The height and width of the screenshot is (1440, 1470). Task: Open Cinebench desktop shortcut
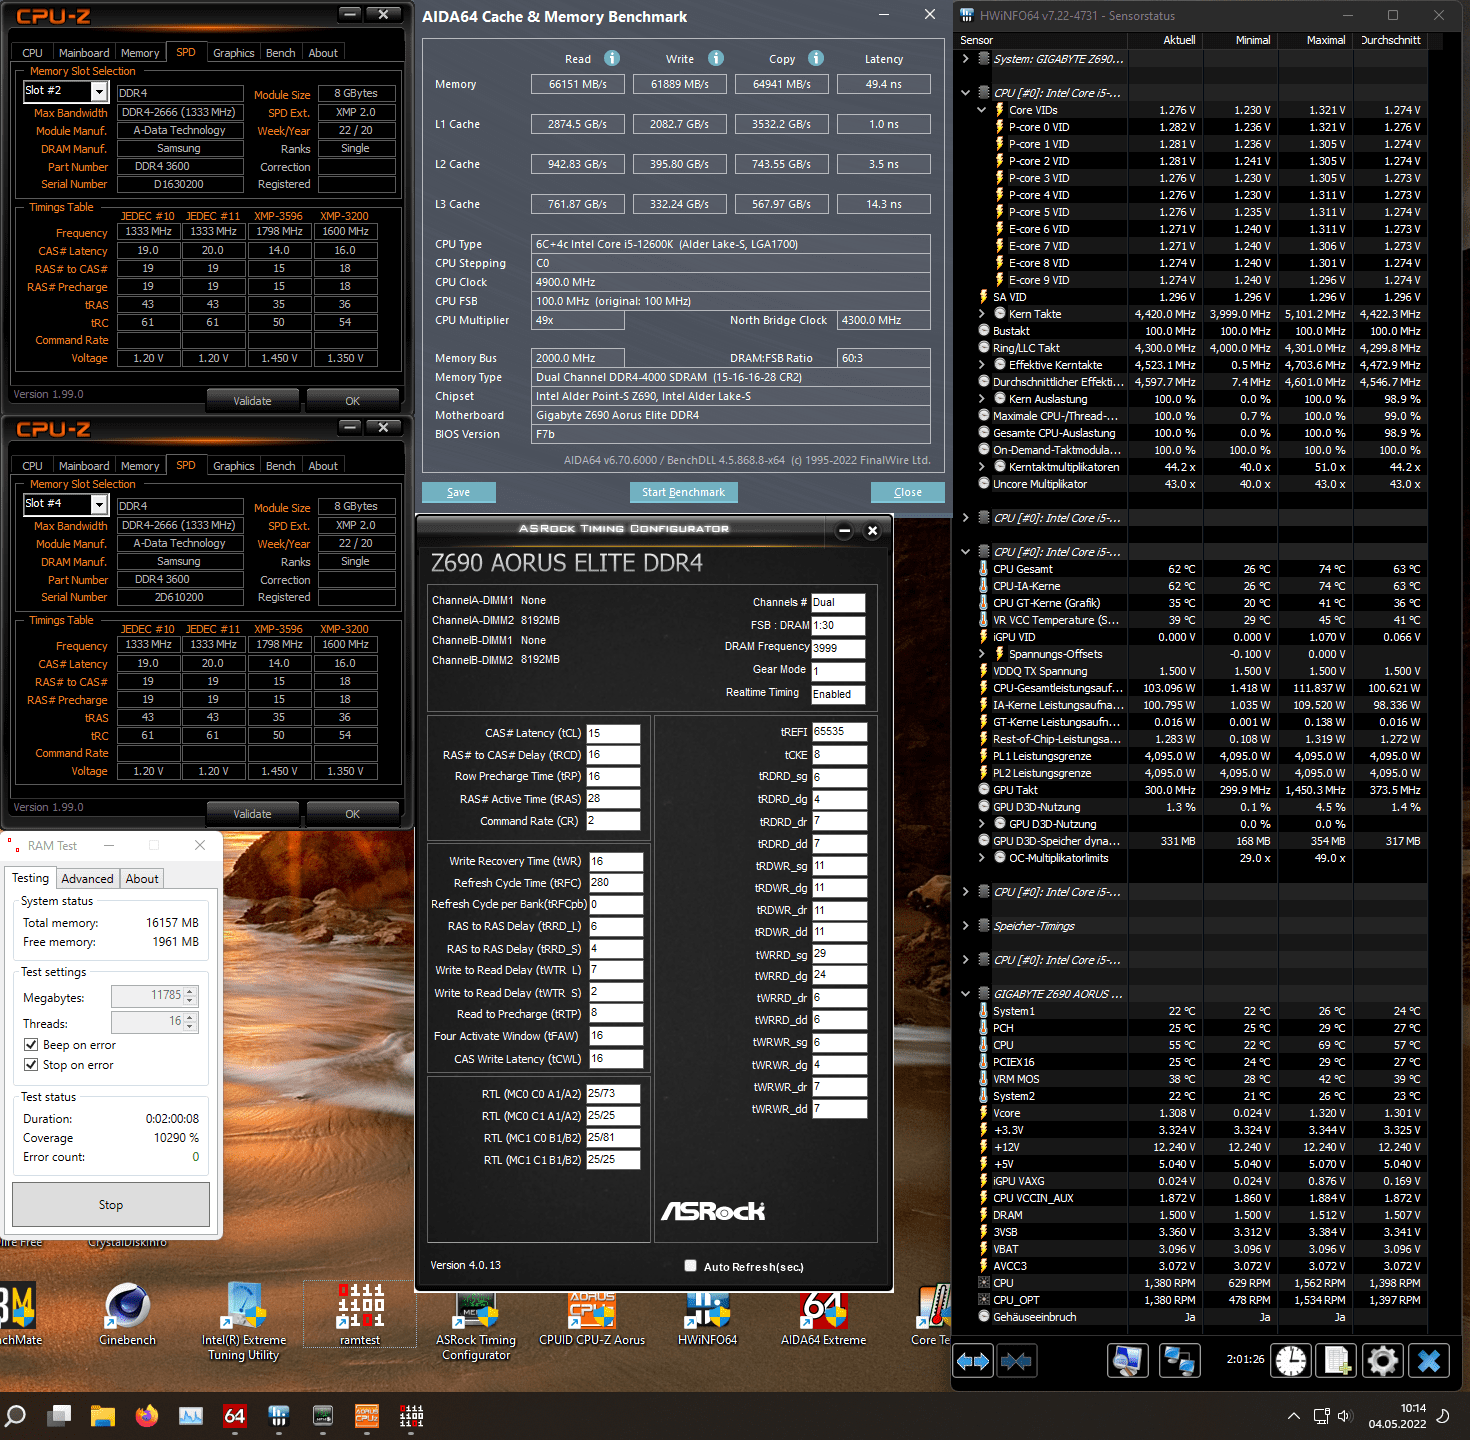(x=127, y=1314)
